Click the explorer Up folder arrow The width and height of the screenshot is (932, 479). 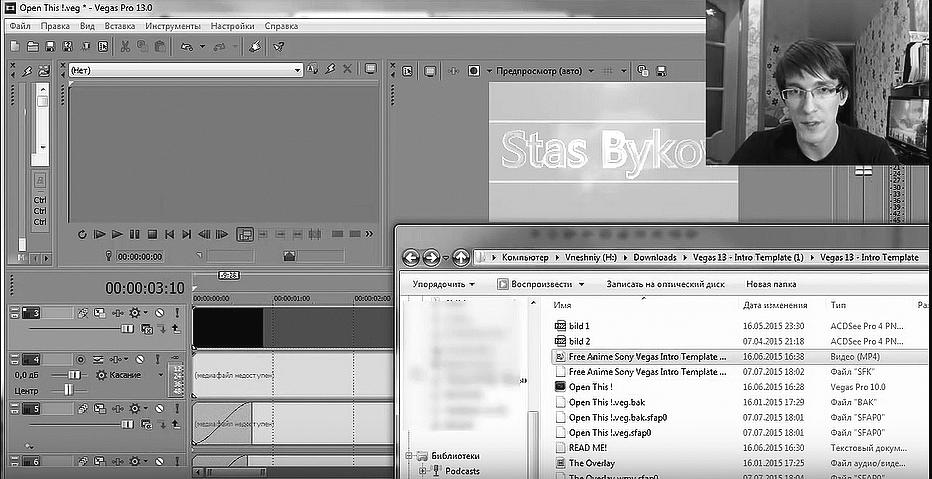(460, 258)
